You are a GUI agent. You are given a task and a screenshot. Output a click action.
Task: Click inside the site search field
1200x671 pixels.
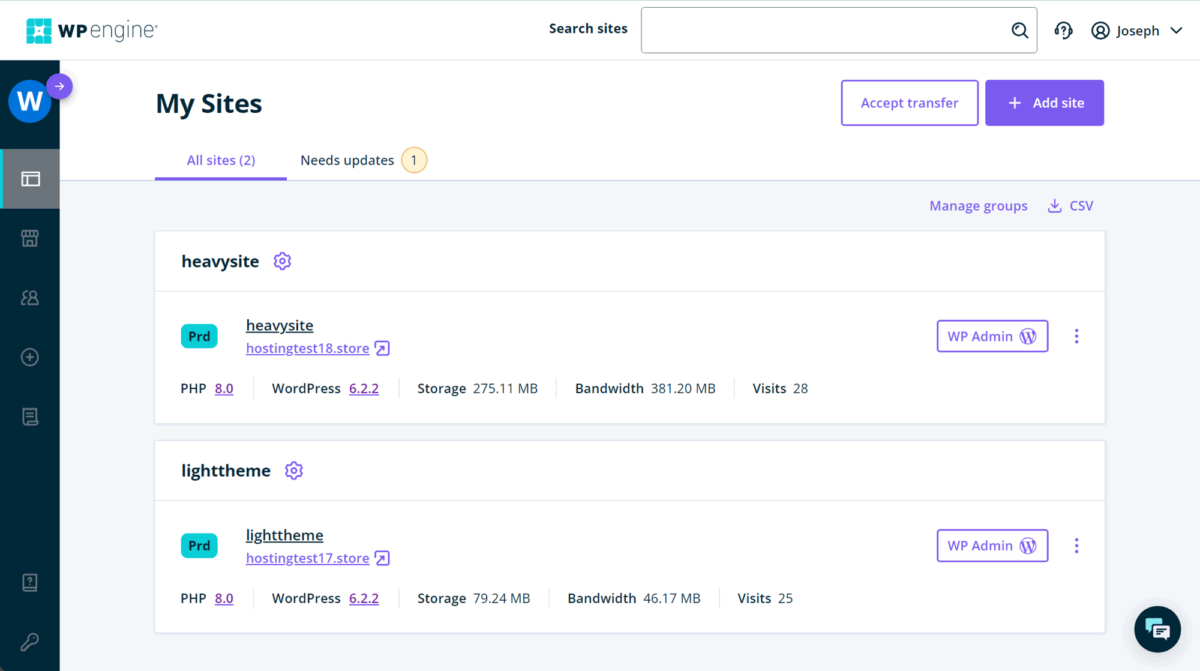(x=838, y=29)
